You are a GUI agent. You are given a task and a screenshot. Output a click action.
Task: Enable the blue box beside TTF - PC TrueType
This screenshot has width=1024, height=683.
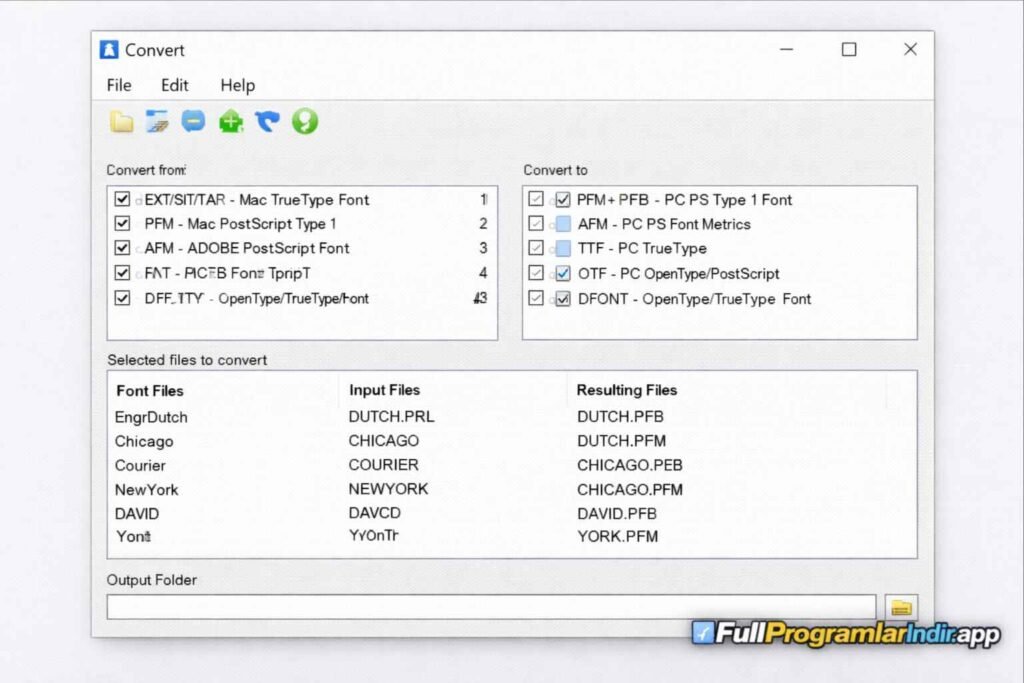click(563, 248)
